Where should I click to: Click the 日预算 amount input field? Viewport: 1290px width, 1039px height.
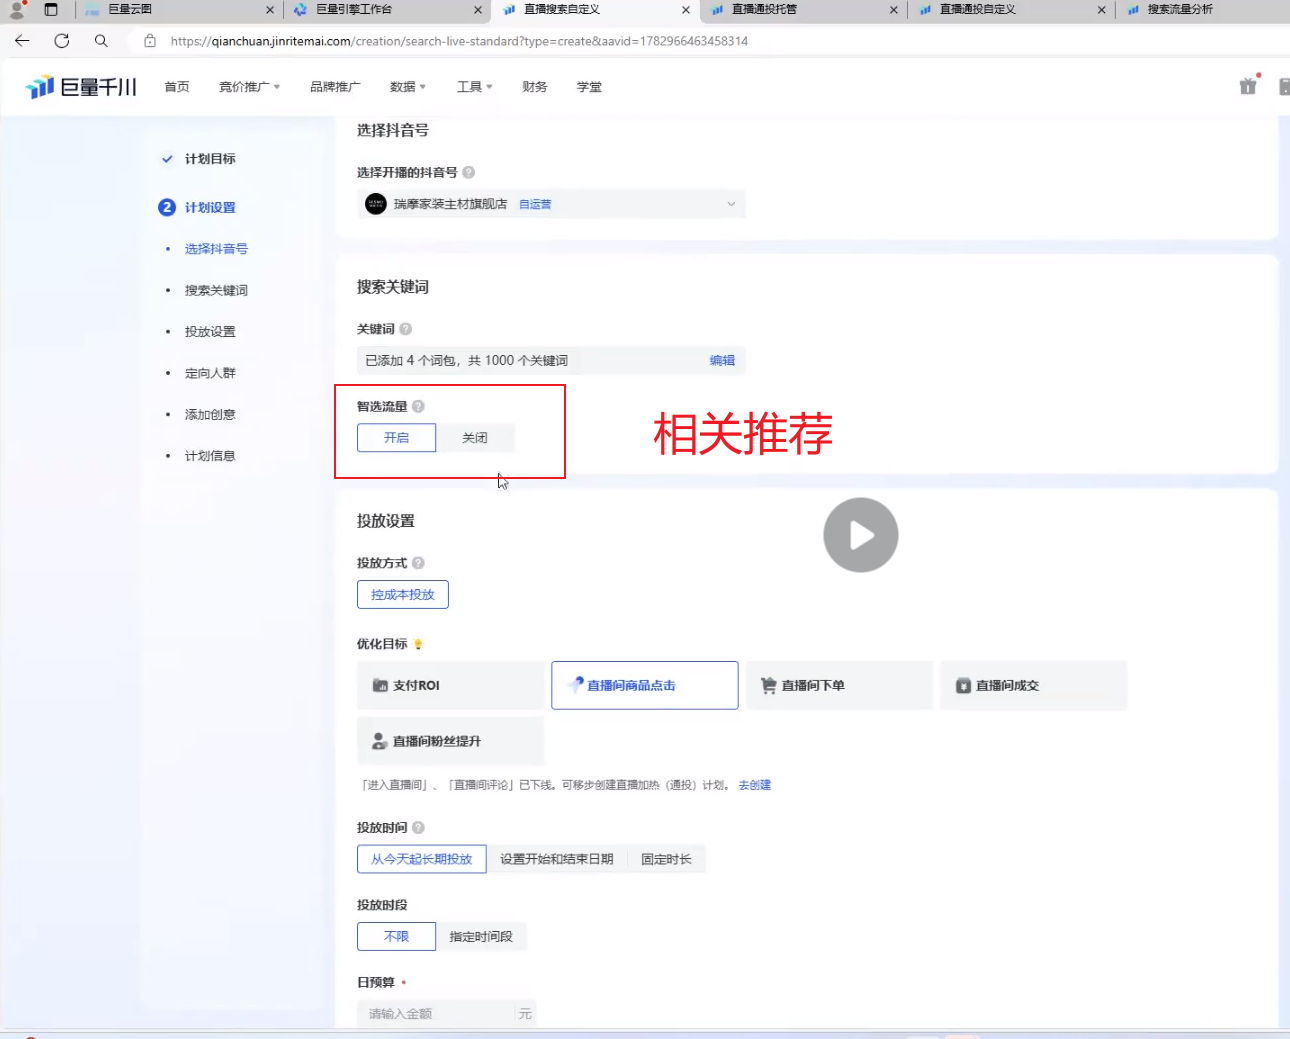(438, 1014)
